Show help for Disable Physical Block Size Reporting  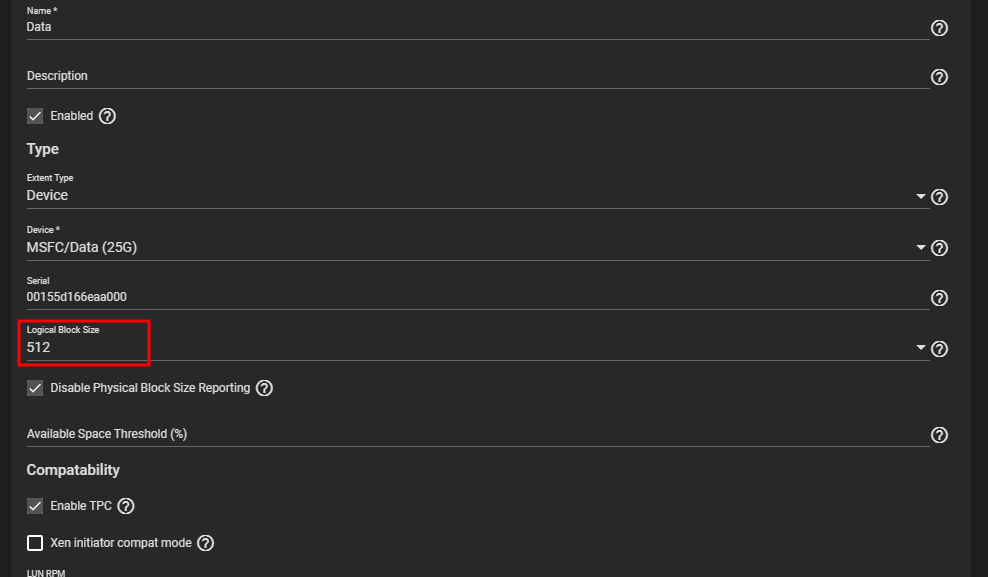click(x=264, y=388)
